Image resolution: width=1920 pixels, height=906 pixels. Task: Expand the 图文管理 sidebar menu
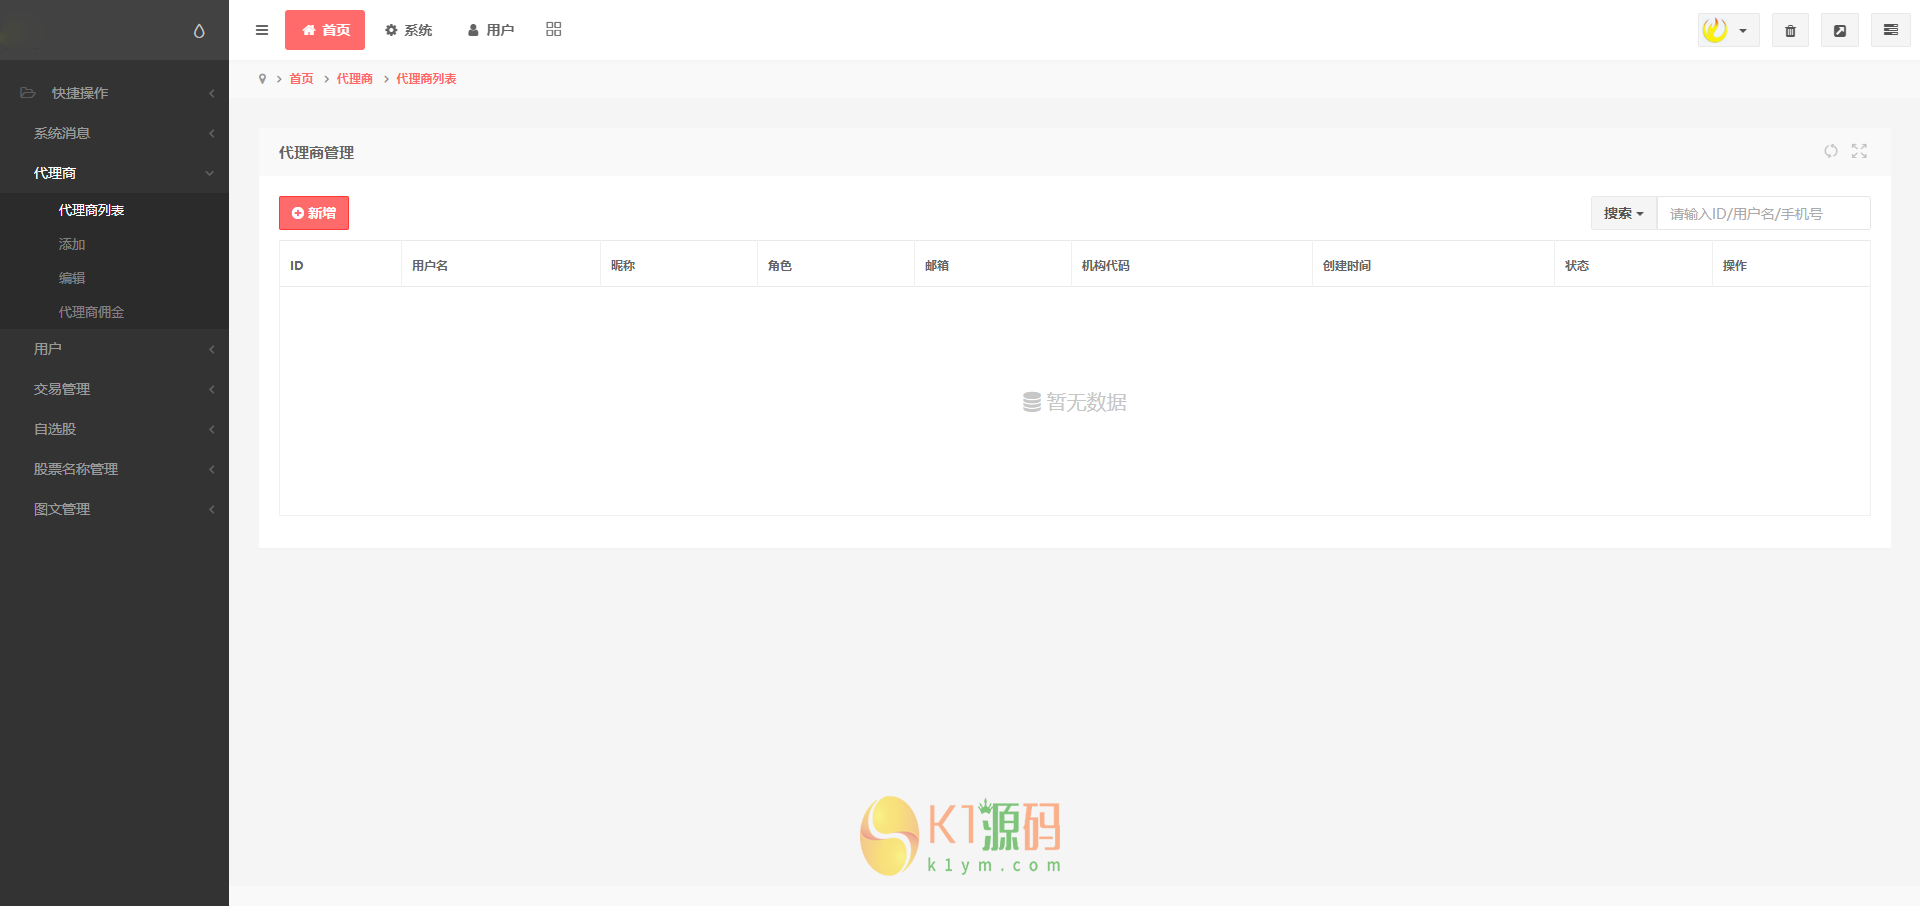tap(114, 509)
